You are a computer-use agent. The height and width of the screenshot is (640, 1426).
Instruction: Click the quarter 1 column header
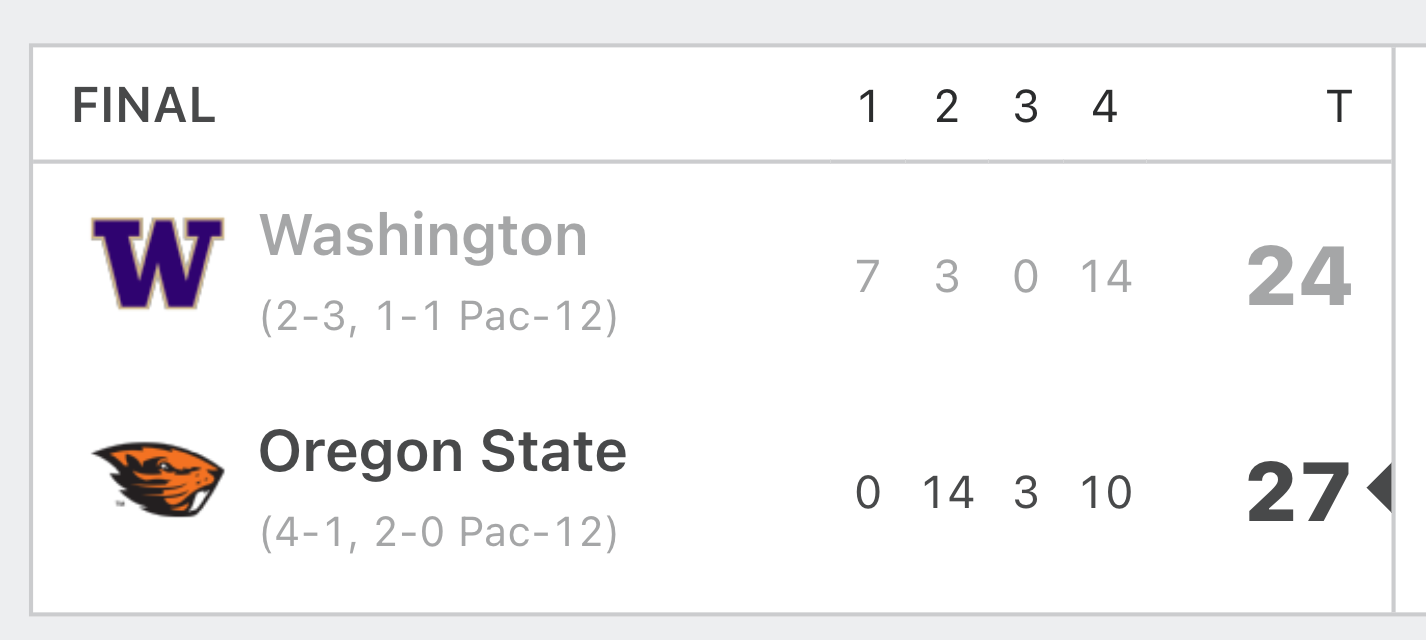click(x=869, y=106)
